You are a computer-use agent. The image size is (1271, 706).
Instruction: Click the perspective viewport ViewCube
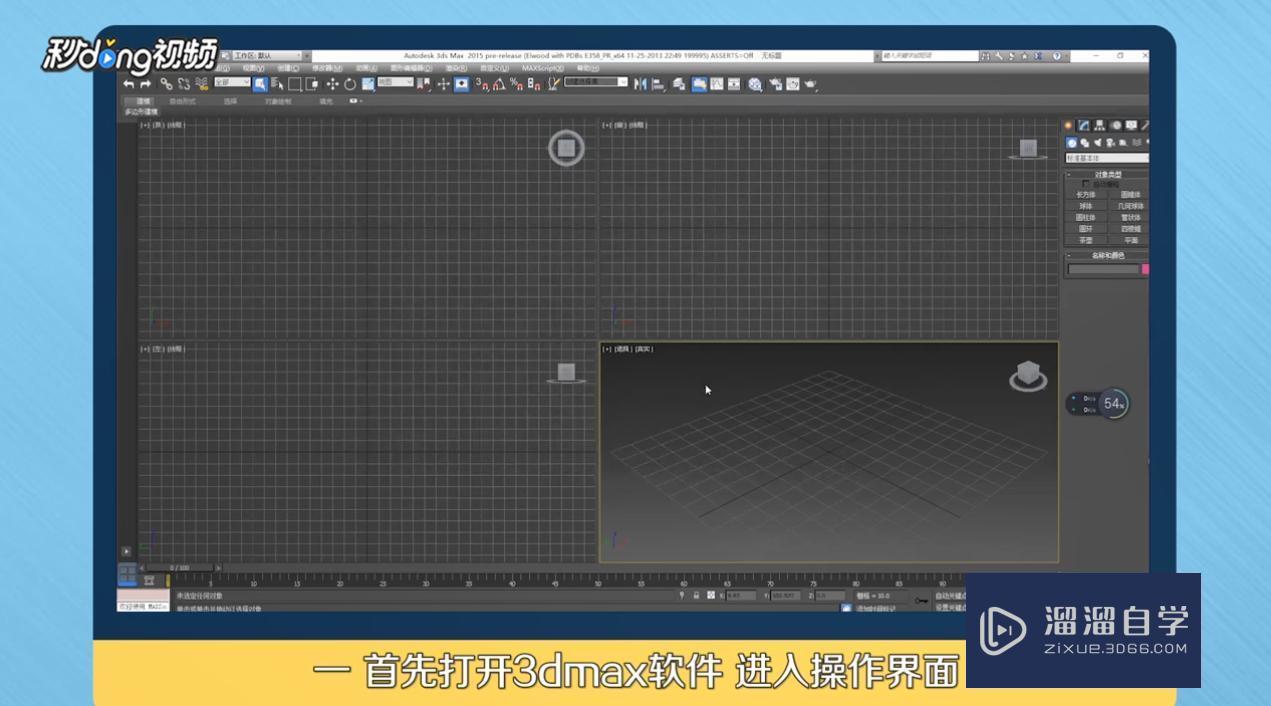[1027, 377]
